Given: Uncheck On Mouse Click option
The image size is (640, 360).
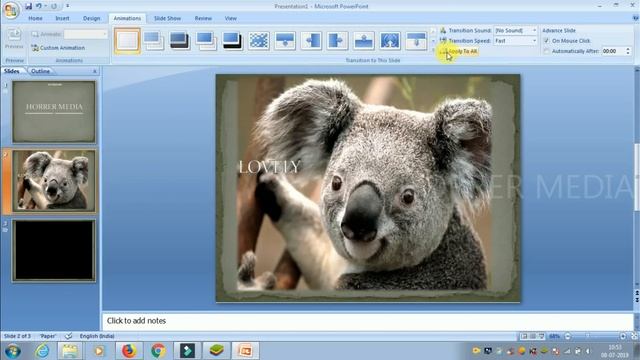Looking at the screenshot, I should 546,41.
